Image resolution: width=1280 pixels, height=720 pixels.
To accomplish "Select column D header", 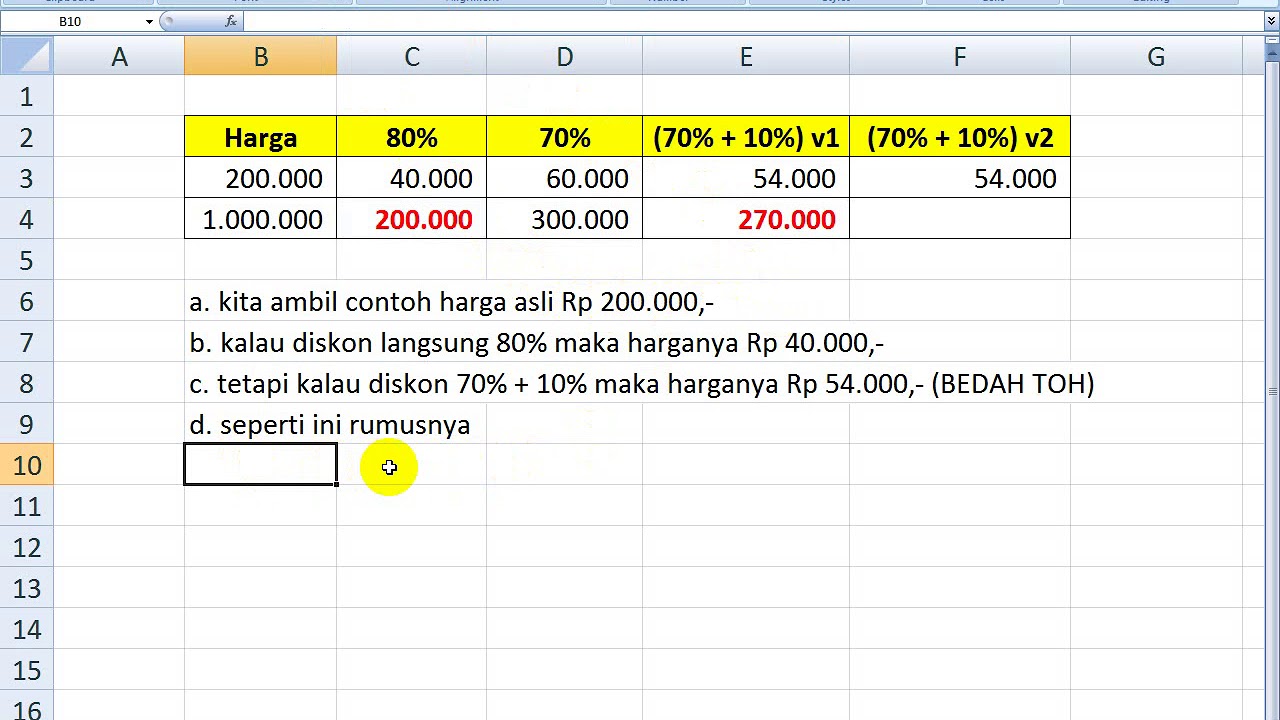I will (564, 57).
